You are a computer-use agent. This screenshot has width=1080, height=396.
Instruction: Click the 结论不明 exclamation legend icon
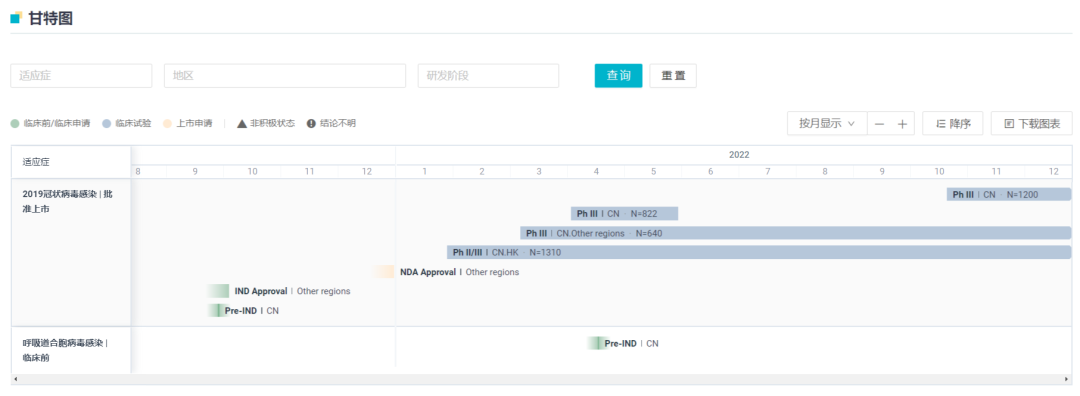(311, 124)
